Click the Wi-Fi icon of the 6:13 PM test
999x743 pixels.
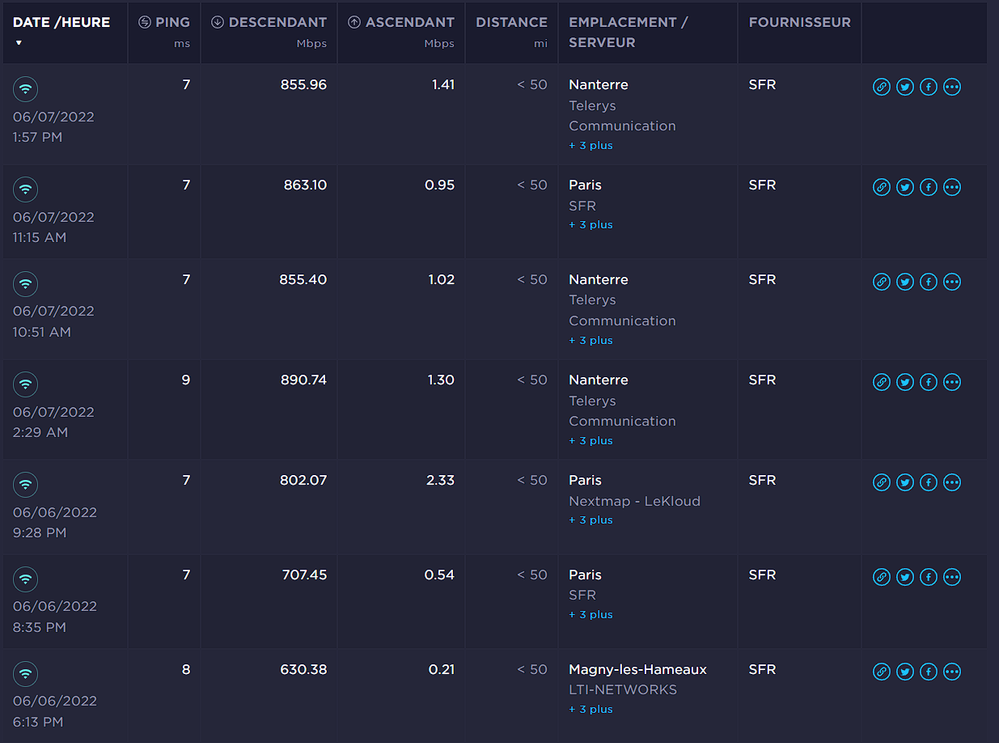[x=26, y=674]
